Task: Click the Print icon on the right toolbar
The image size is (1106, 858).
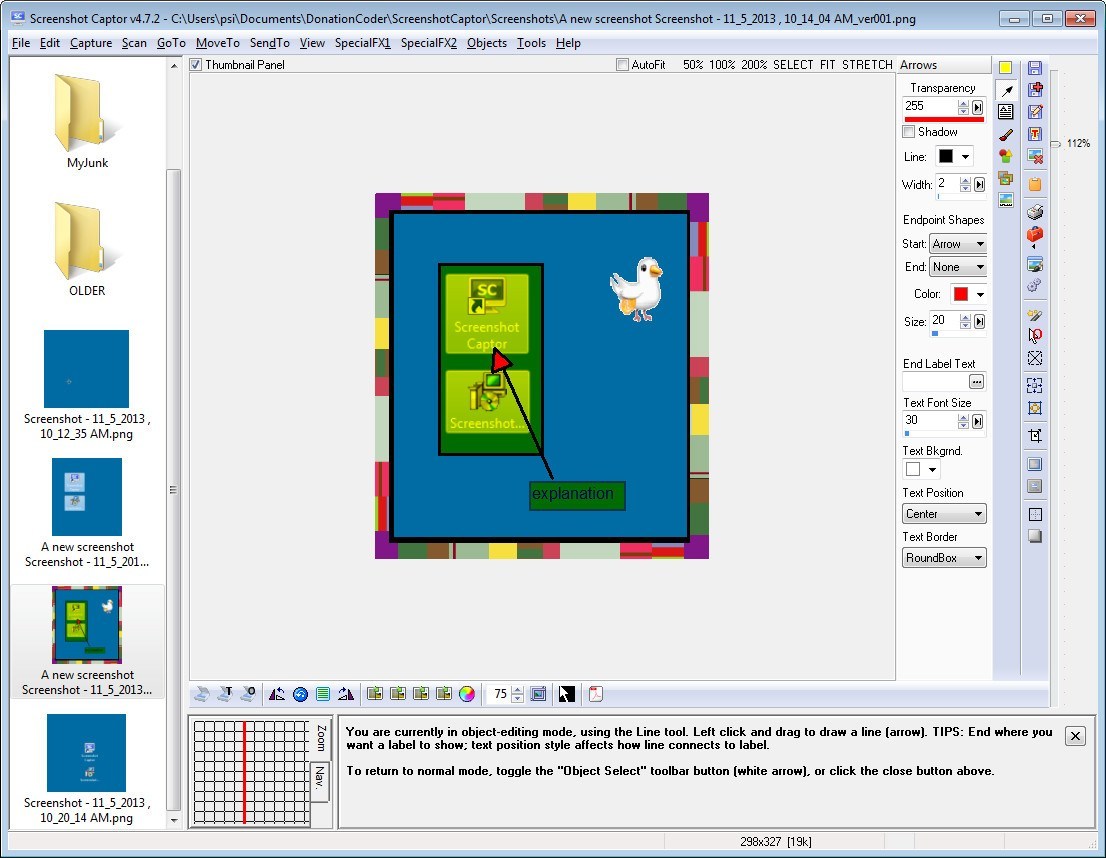Action: pyautogui.click(x=1036, y=211)
